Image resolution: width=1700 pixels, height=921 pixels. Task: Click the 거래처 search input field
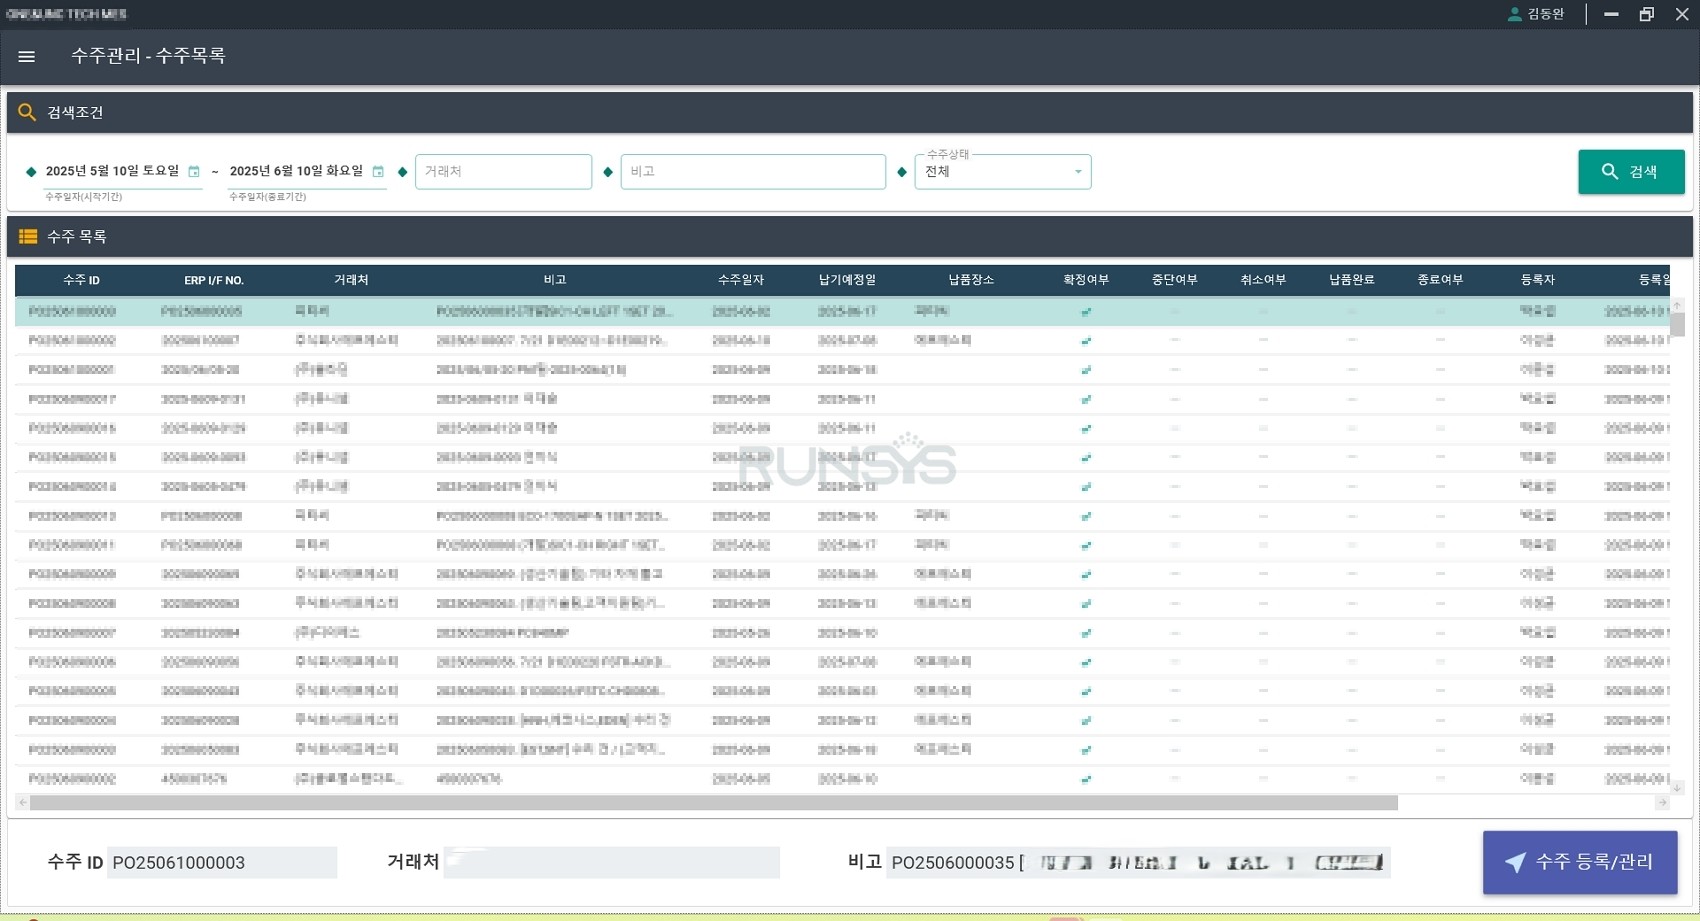(503, 172)
